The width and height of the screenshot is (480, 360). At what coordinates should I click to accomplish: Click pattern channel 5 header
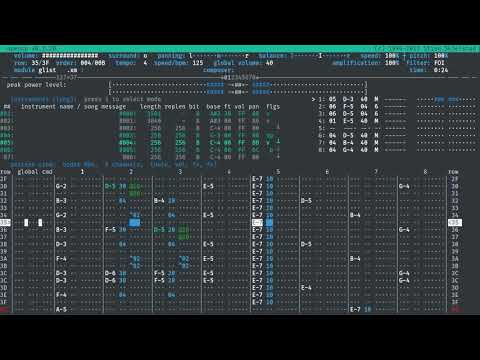coord(278,172)
